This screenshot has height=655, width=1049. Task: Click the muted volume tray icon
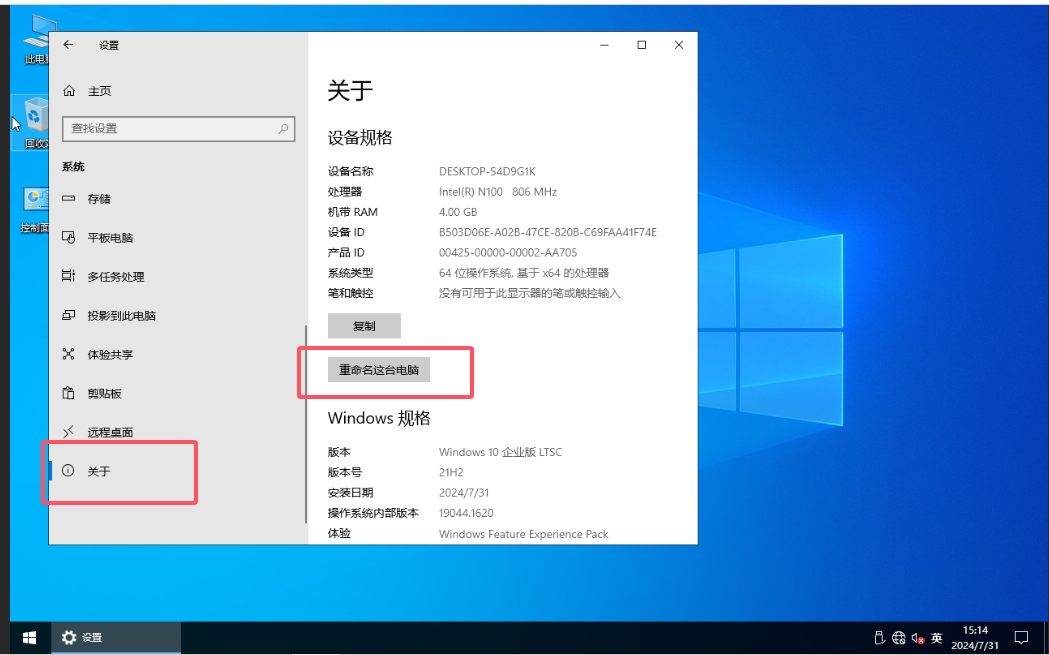pos(917,637)
